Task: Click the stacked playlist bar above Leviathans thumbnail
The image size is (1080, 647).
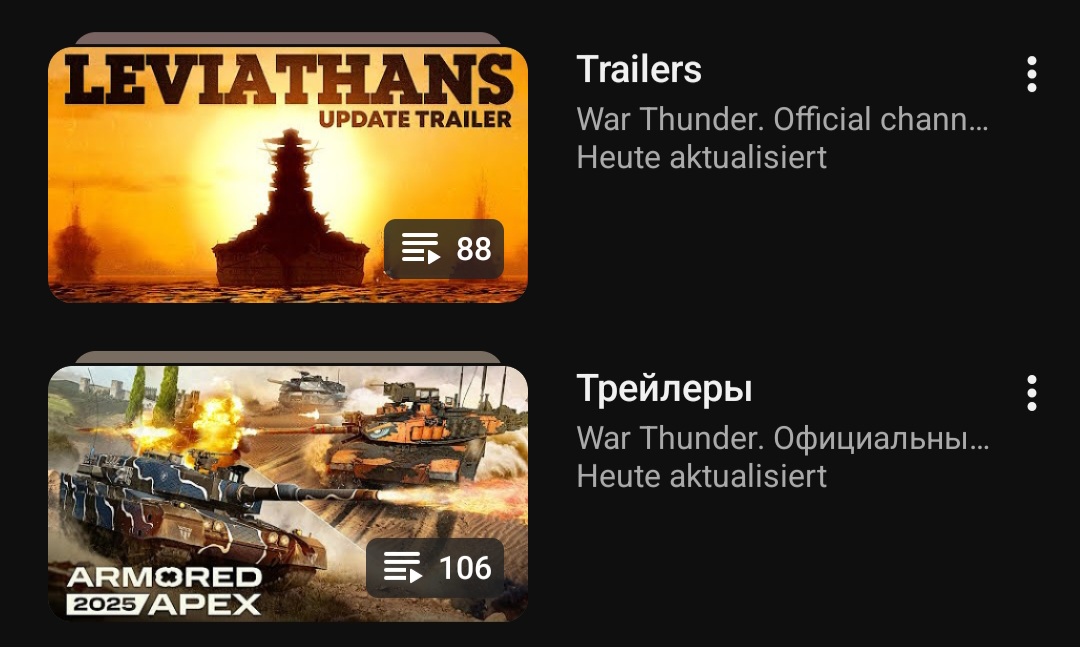Action: [x=288, y=39]
